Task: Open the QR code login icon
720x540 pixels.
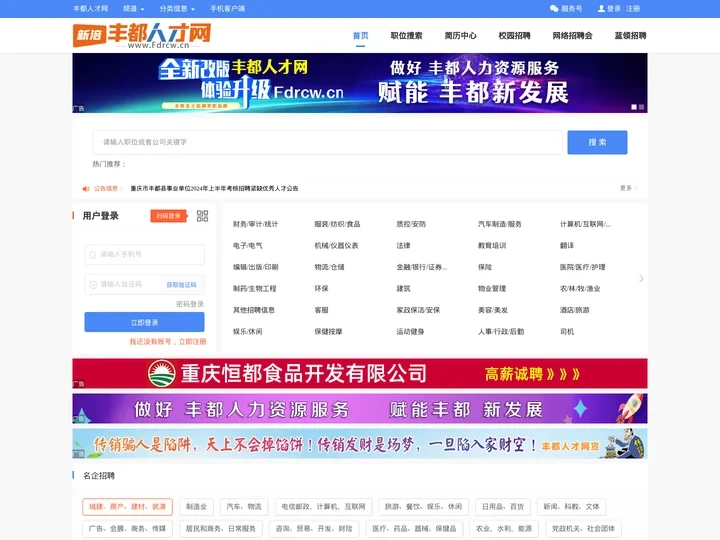Action: tap(202, 216)
